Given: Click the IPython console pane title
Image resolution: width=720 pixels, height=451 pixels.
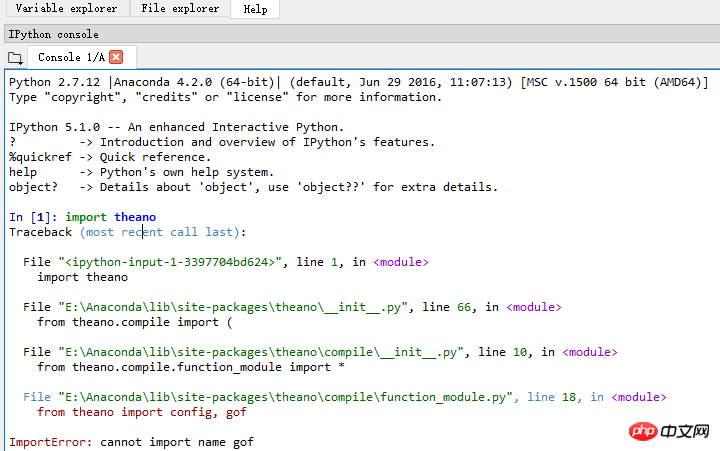Looking at the screenshot, I should [53, 34].
